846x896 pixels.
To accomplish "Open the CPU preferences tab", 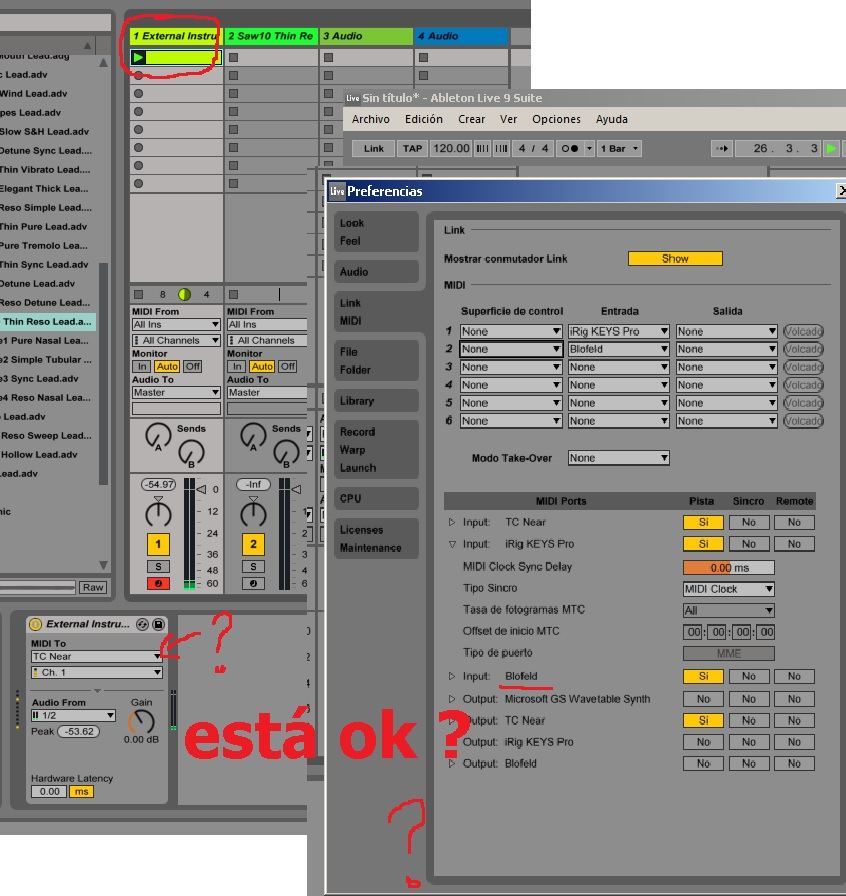I will (x=376, y=498).
